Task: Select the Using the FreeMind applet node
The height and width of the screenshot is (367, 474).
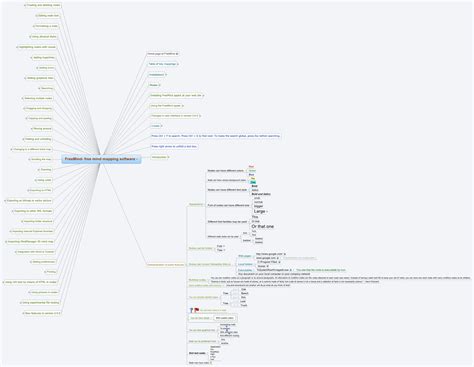Action: (x=165, y=106)
